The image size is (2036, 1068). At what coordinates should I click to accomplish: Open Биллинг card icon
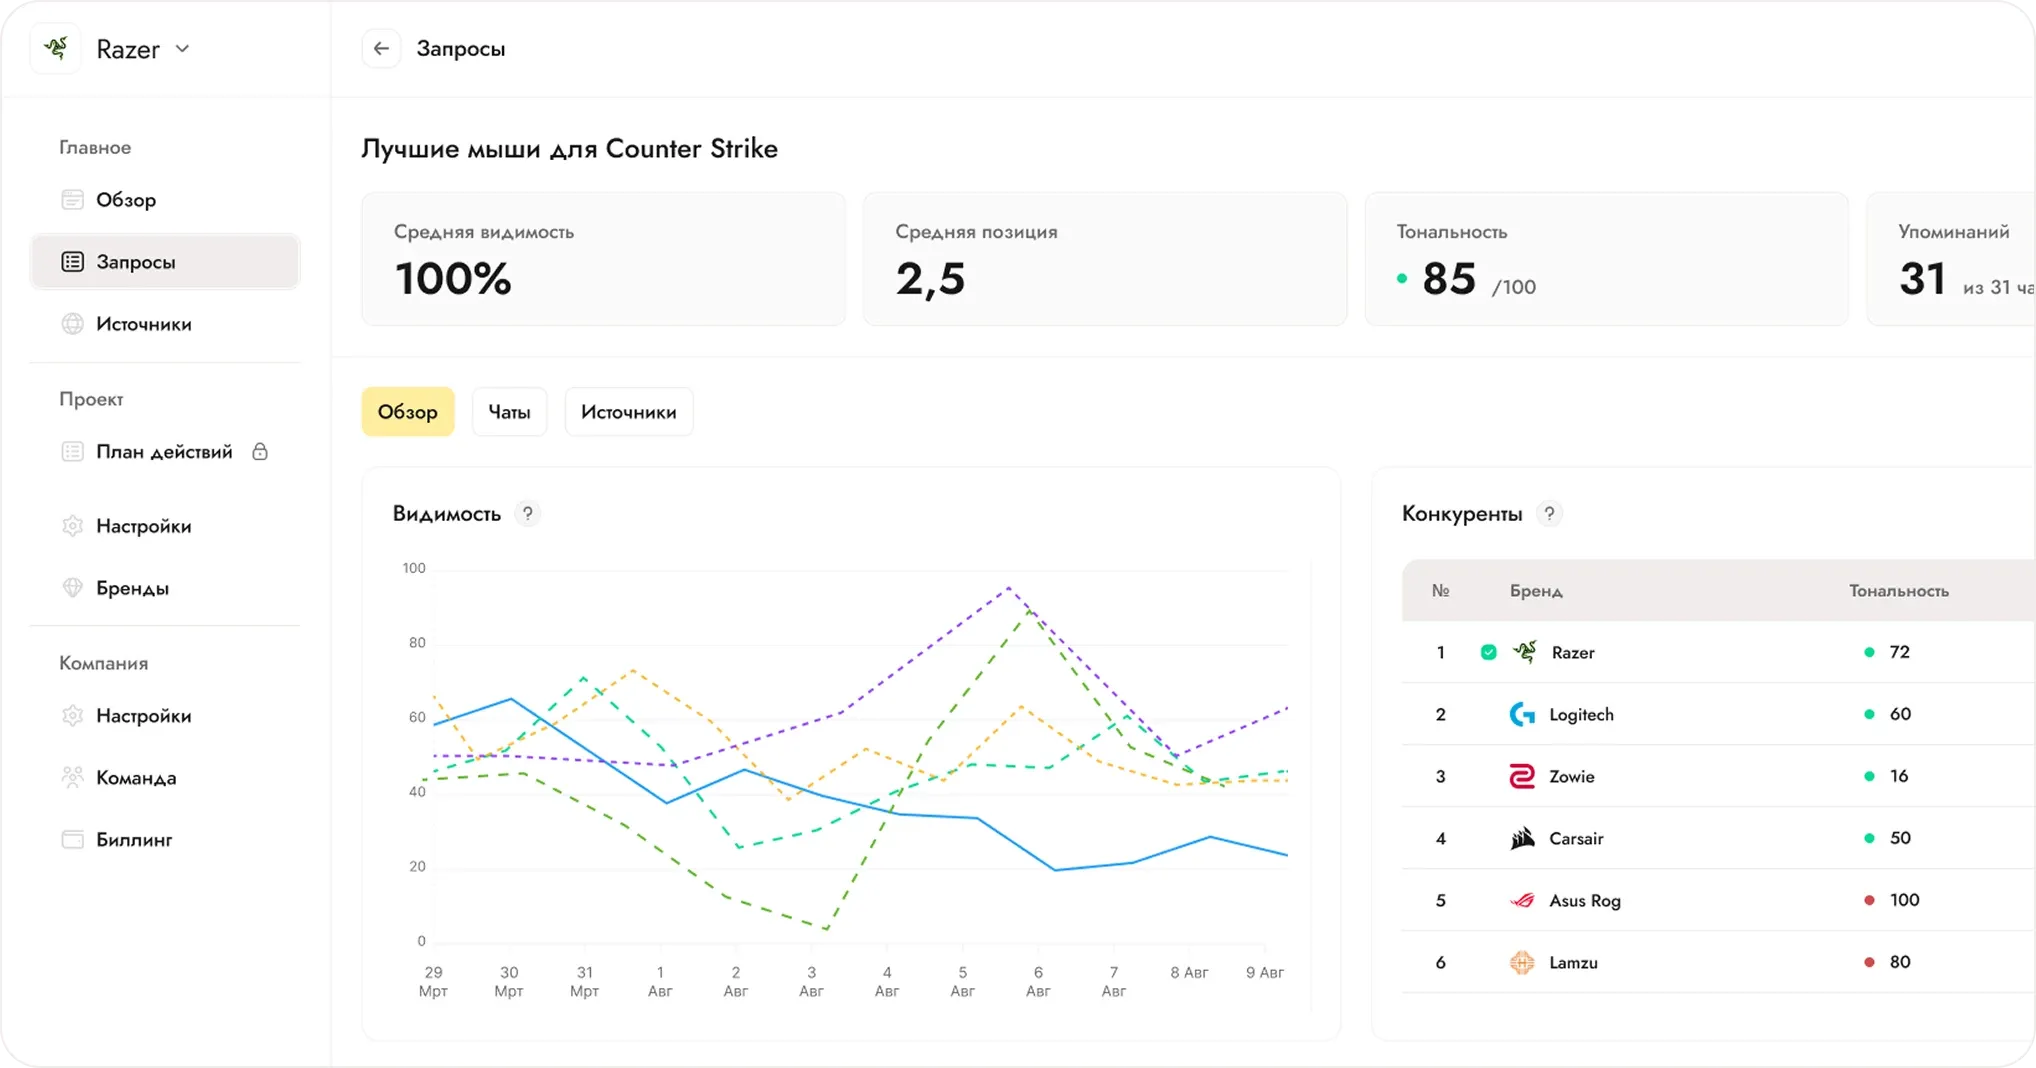point(72,839)
